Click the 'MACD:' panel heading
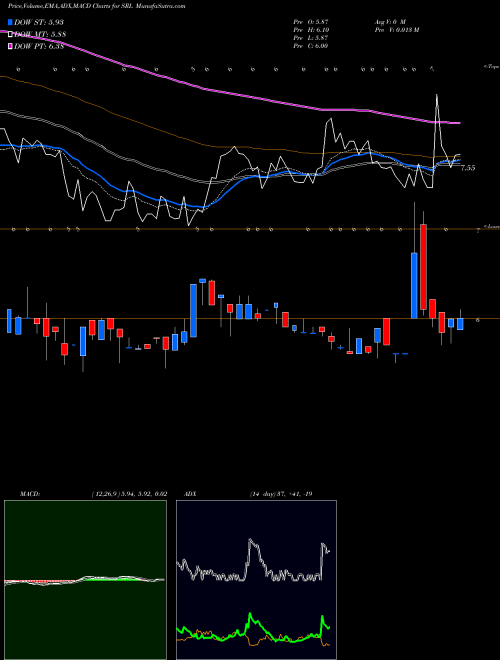The width and height of the screenshot is (500, 660). pos(29,494)
